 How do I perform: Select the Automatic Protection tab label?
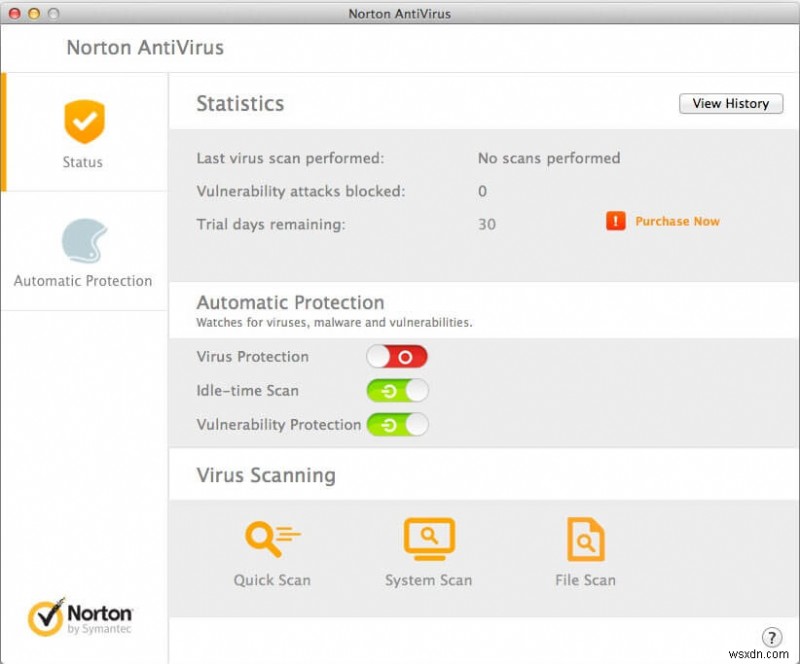click(83, 281)
